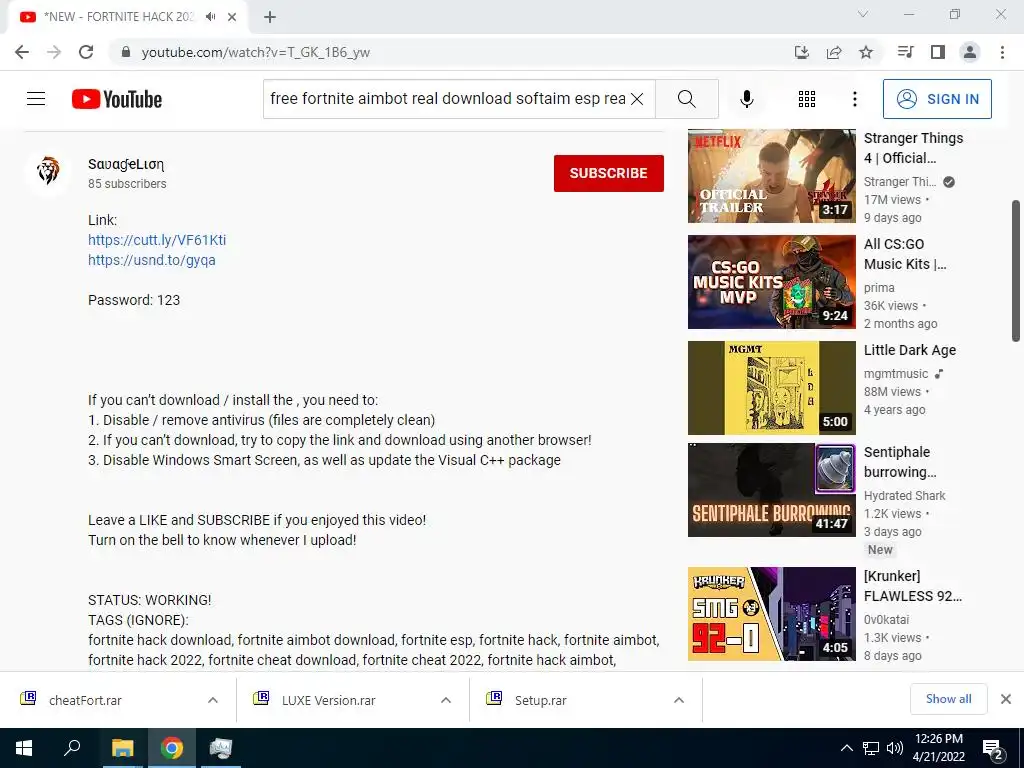Go back with the browser back arrow
Image resolution: width=1024 pixels, height=768 pixels.
click(x=22, y=52)
